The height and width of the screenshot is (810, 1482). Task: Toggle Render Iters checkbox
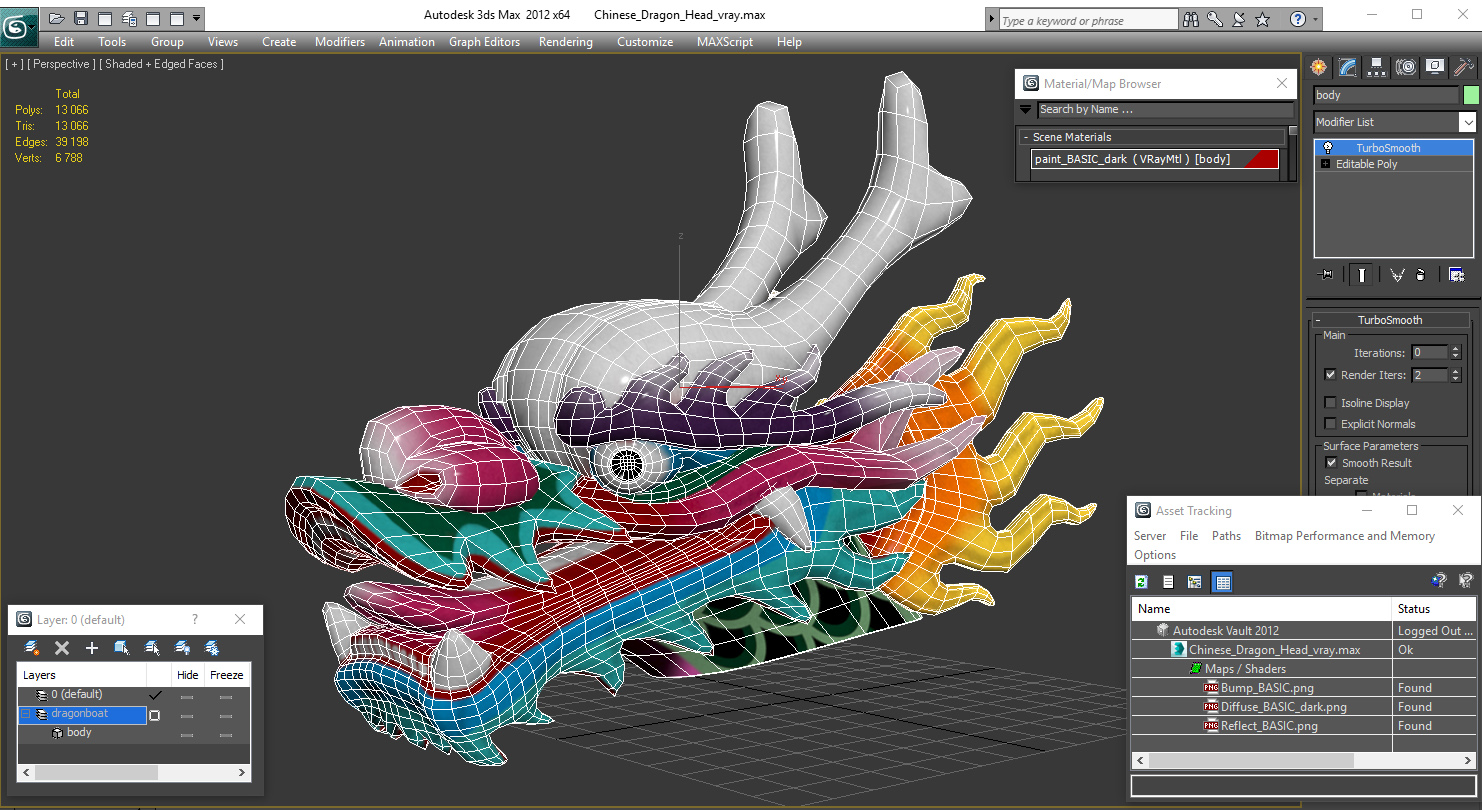pyautogui.click(x=1330, y=375)
